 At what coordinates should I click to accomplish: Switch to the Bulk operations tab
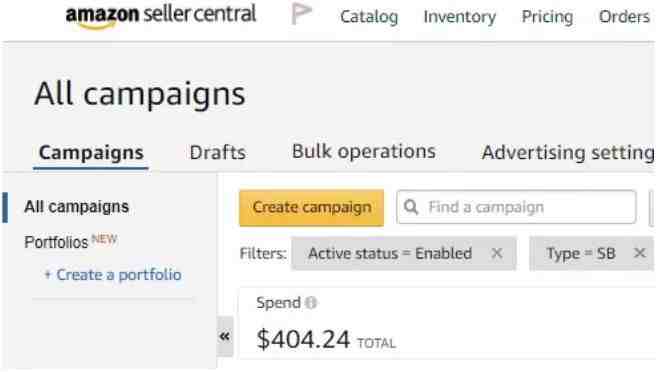(x=364, y=151)
